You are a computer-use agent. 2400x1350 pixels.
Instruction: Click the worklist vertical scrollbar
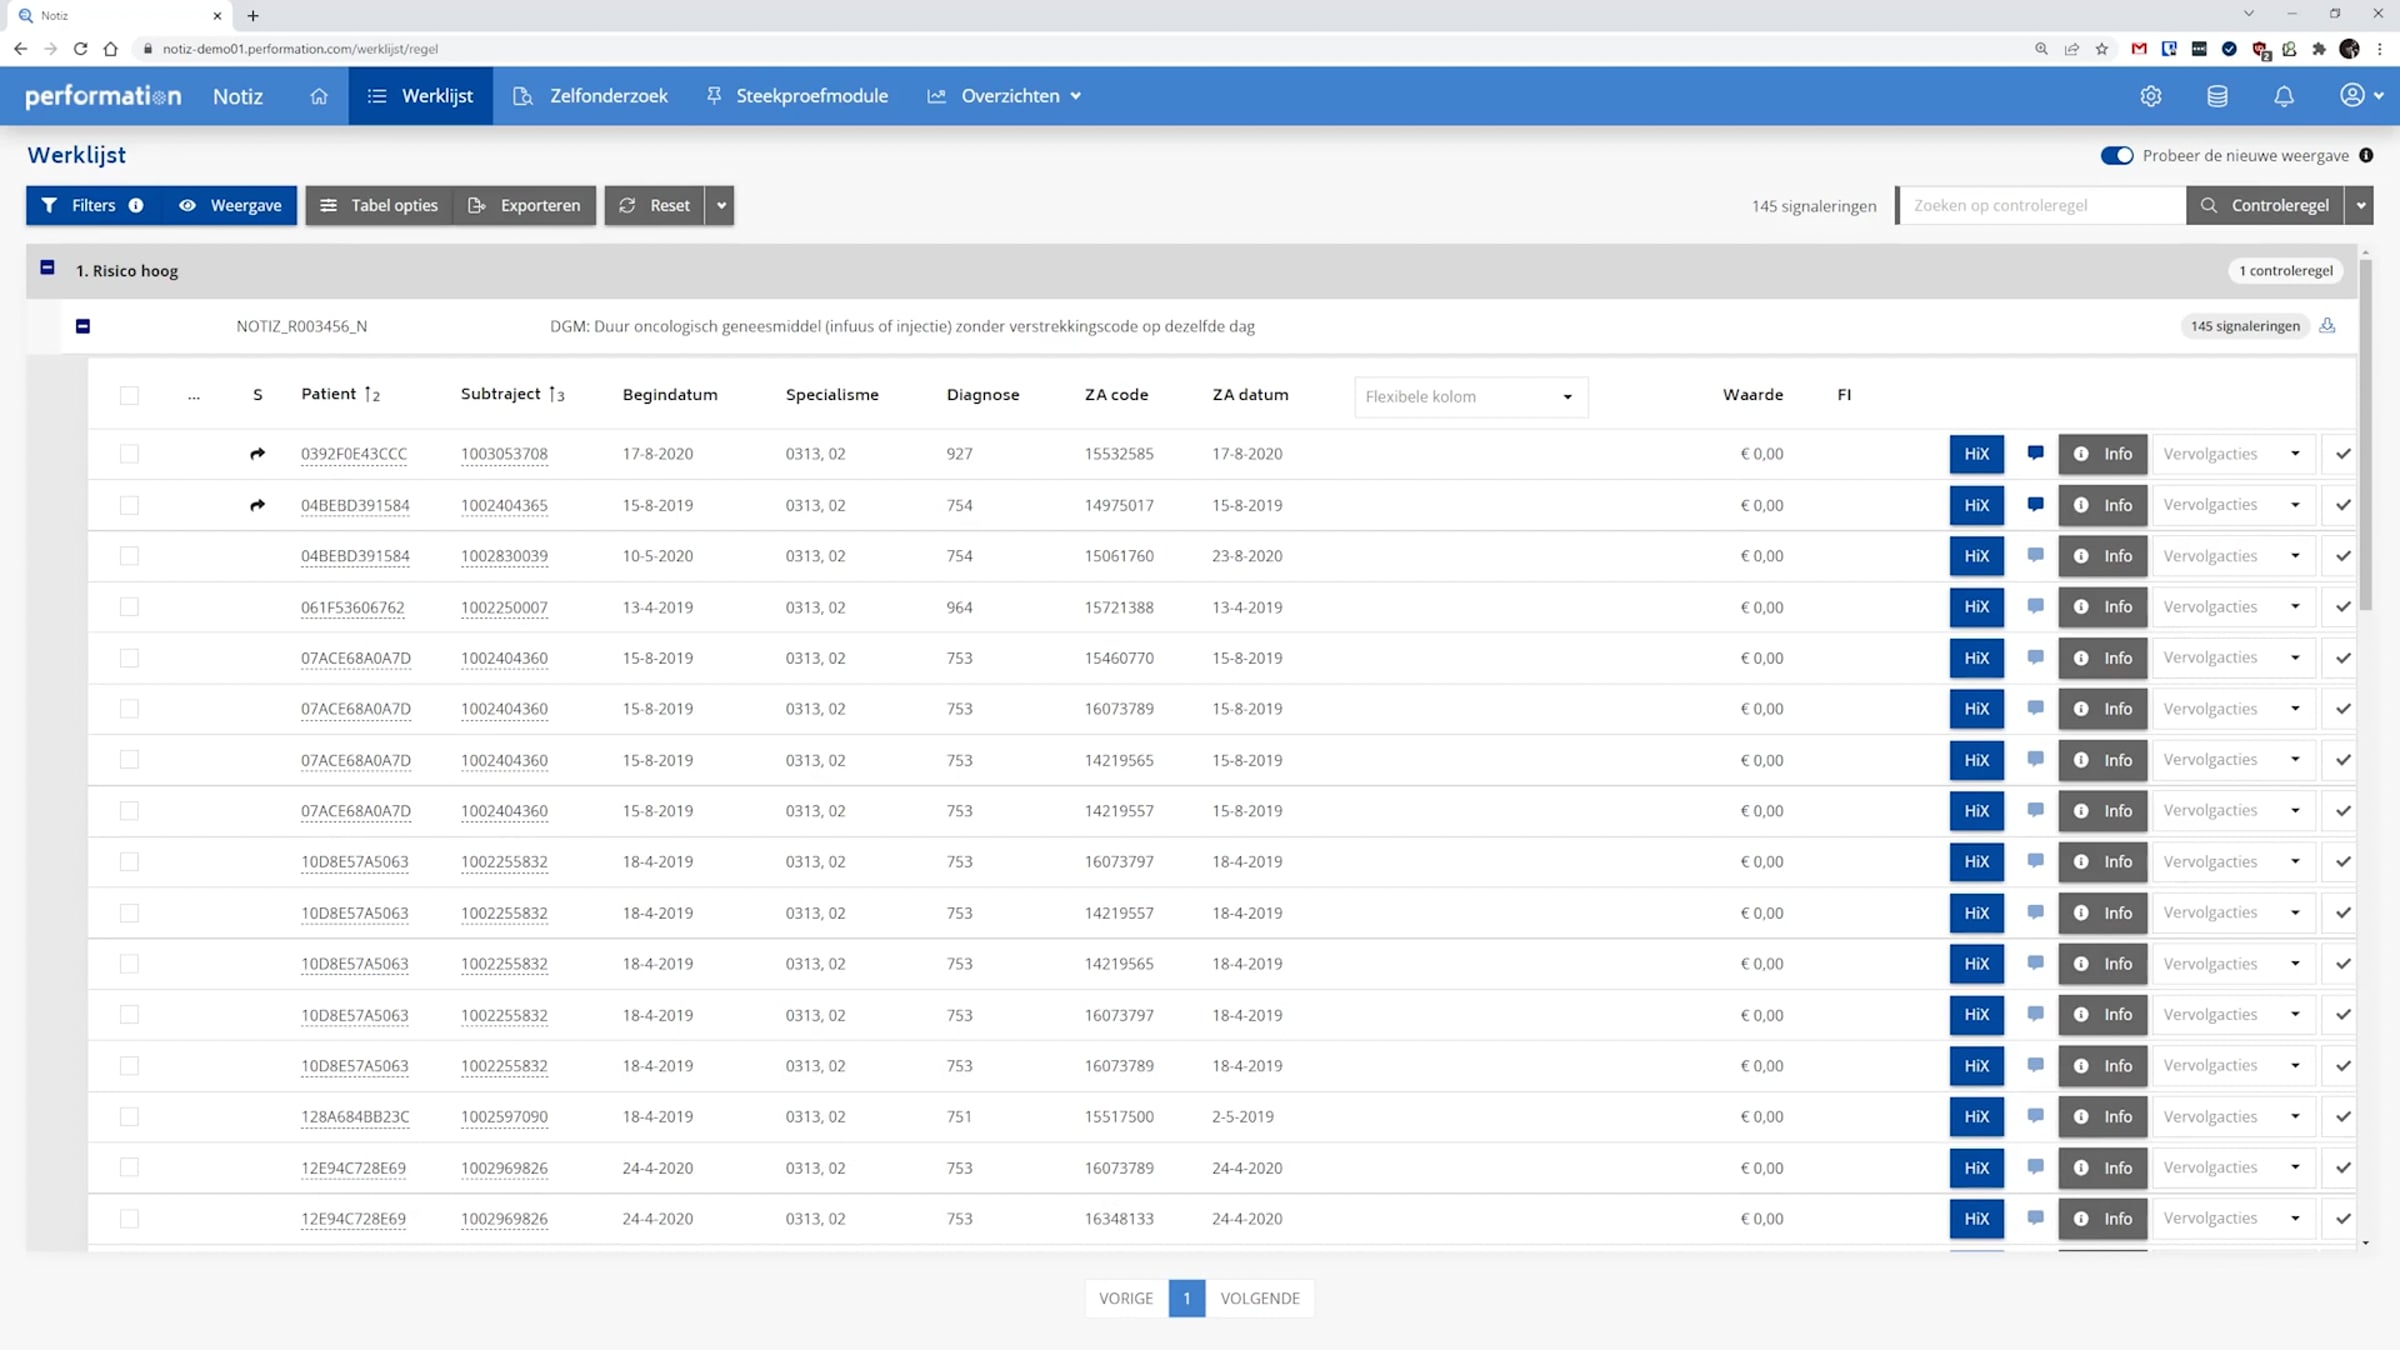pyautogui.click(x=2365, y=435)
